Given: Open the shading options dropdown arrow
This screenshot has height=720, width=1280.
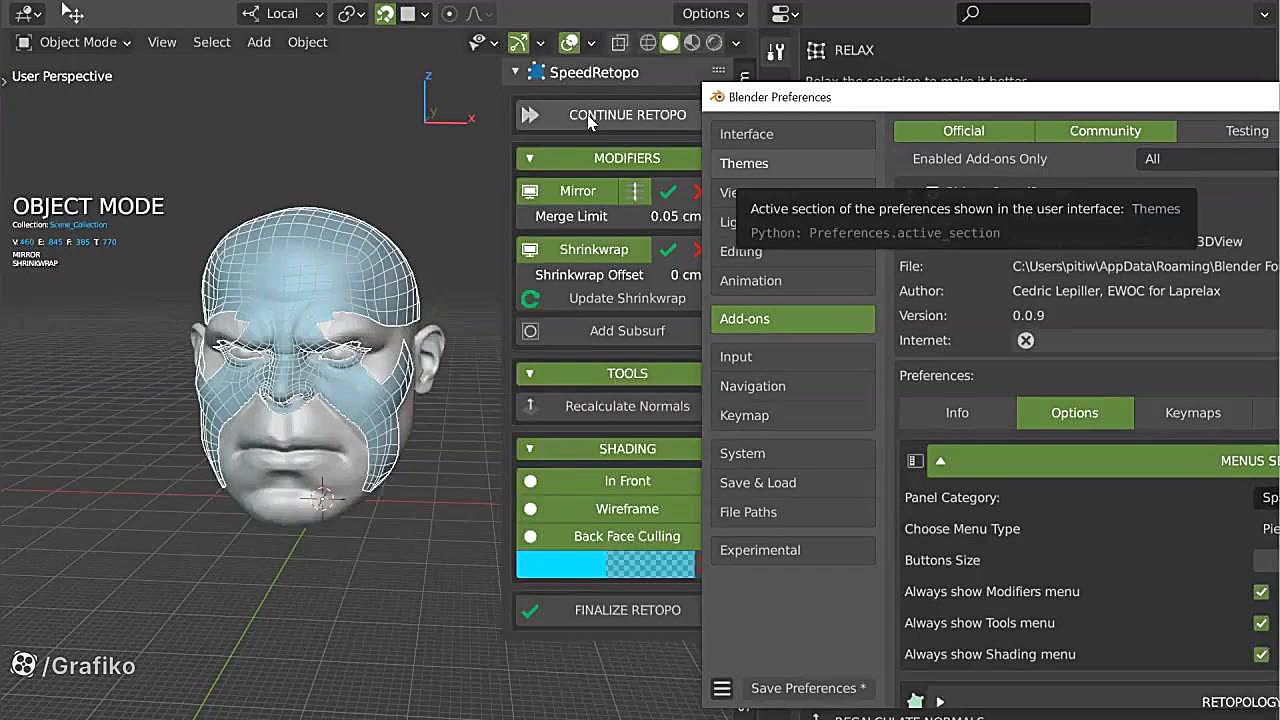Looking at the screenshot, I should coord(736,42).
